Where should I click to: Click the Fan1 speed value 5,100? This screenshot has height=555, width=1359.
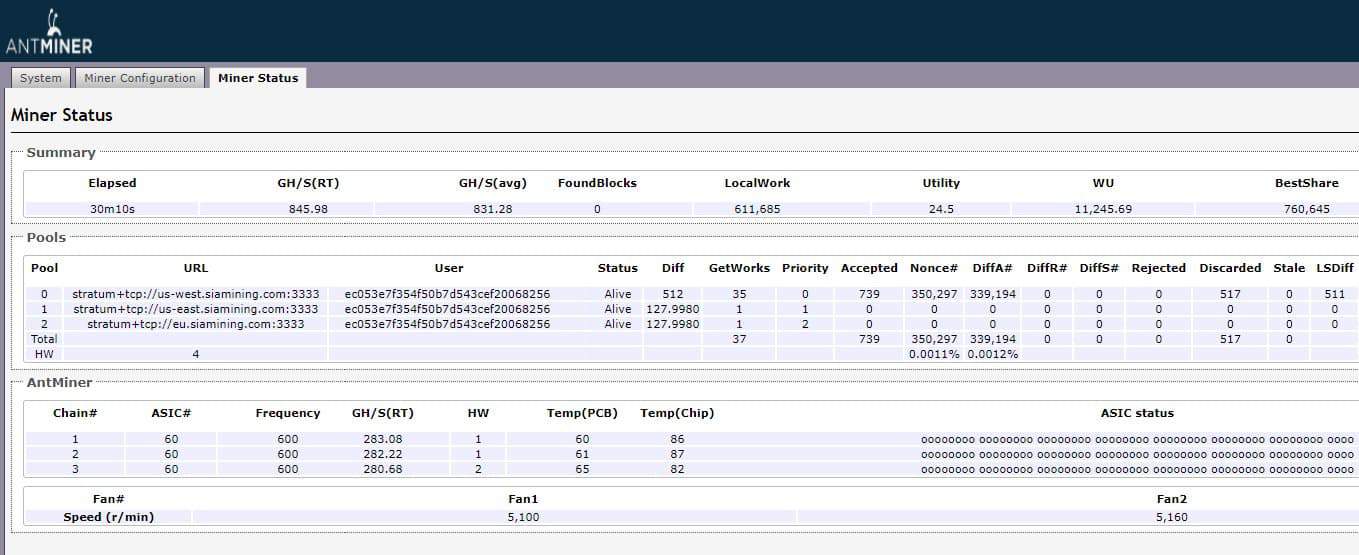[524, 517]
